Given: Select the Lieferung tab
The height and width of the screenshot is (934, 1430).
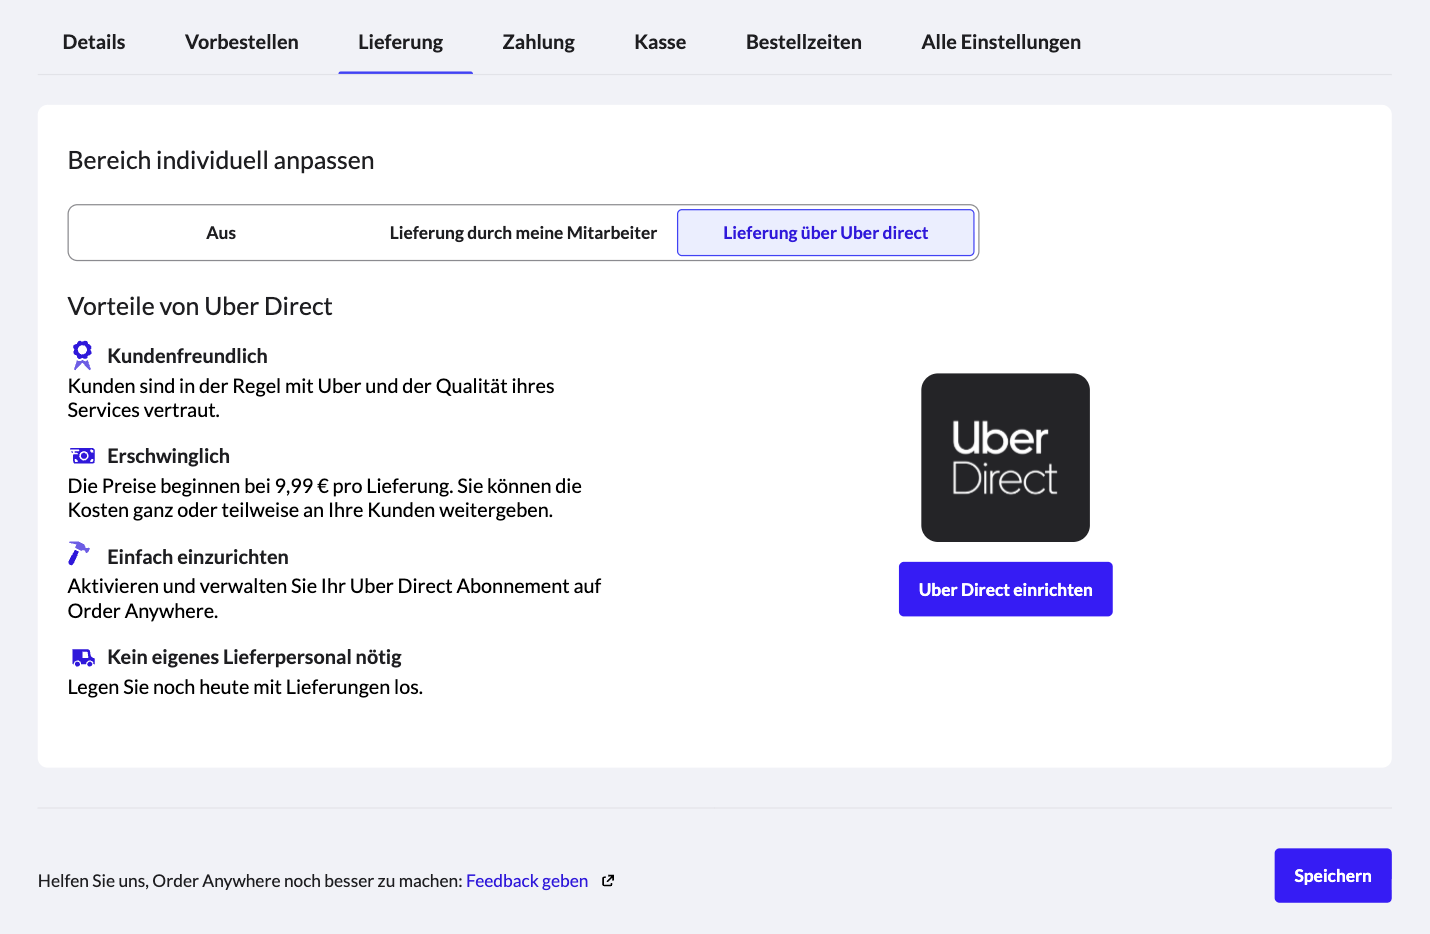Looking at the screenshot, I should (401, 42).
